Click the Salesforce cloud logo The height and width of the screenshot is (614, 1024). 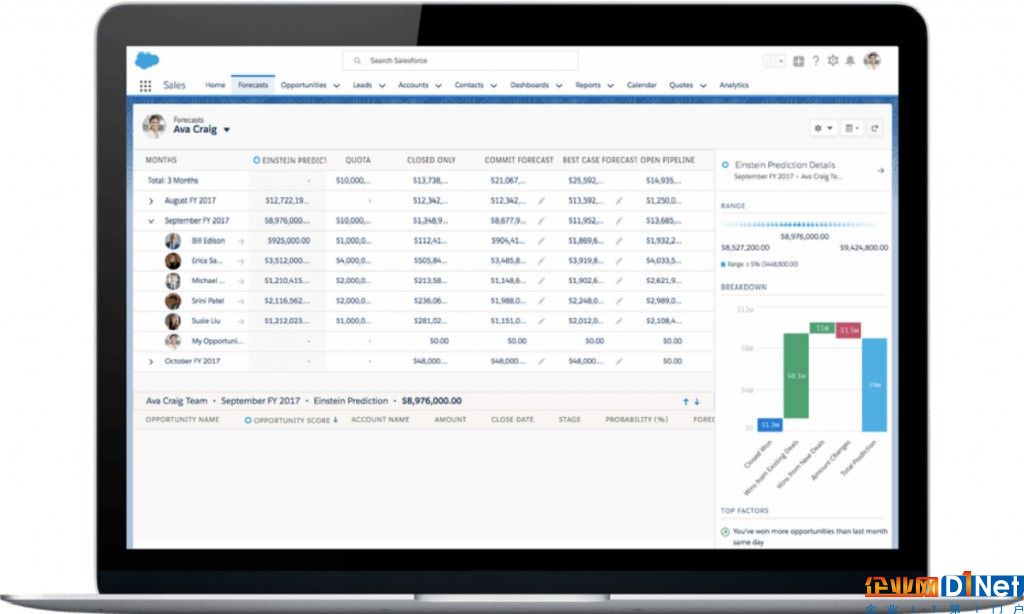click(147, 61)
